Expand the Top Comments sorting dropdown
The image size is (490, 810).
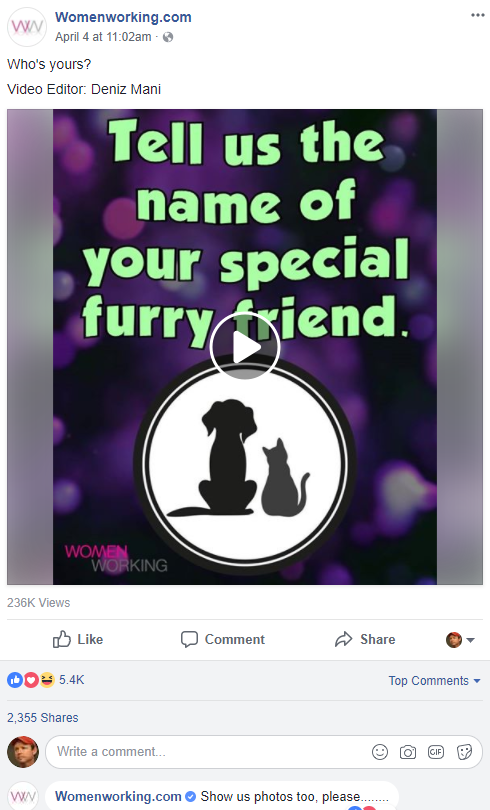click(434, 681)
